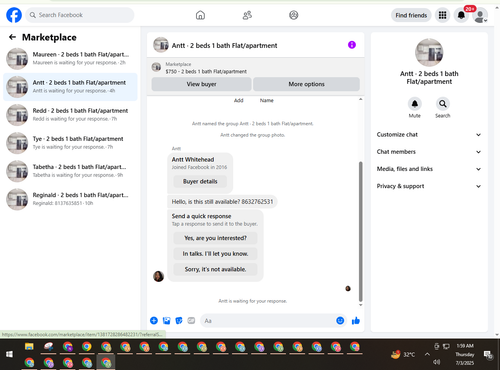Open Tye's Marketplace conversation

(70, 143)
